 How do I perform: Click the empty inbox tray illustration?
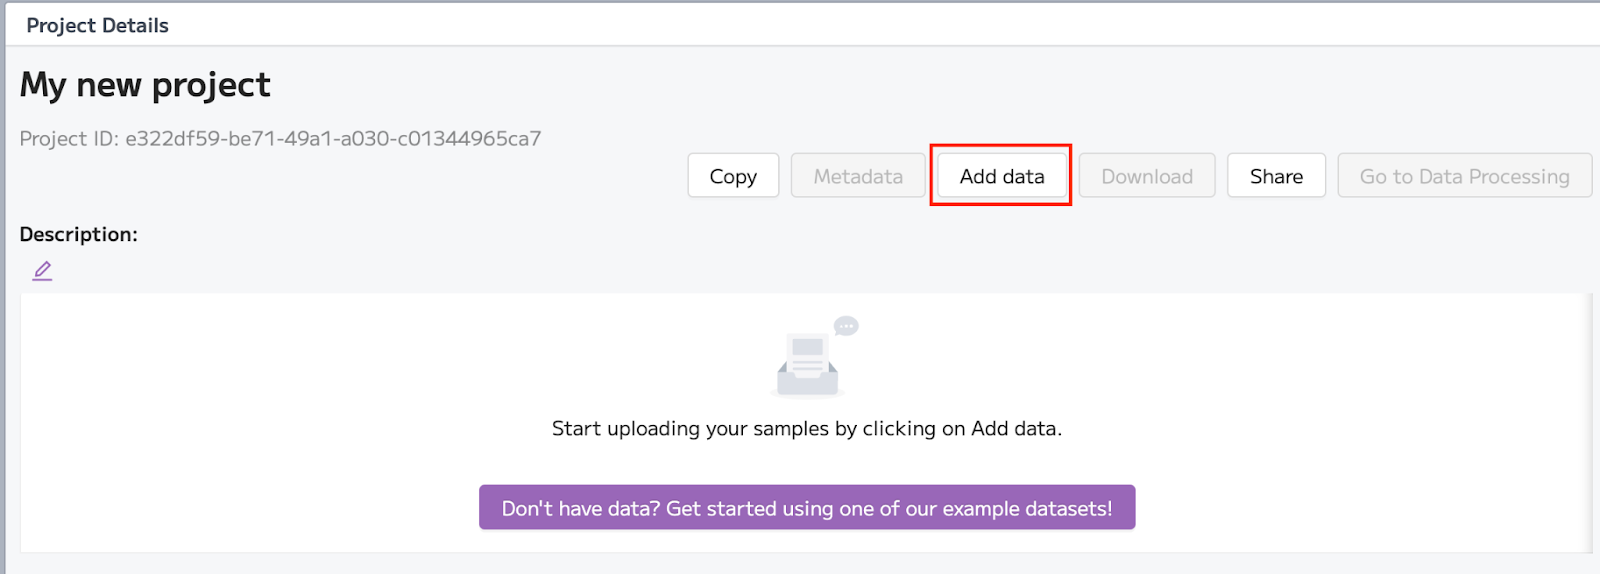pyautogui.click(x=807, y=365)
